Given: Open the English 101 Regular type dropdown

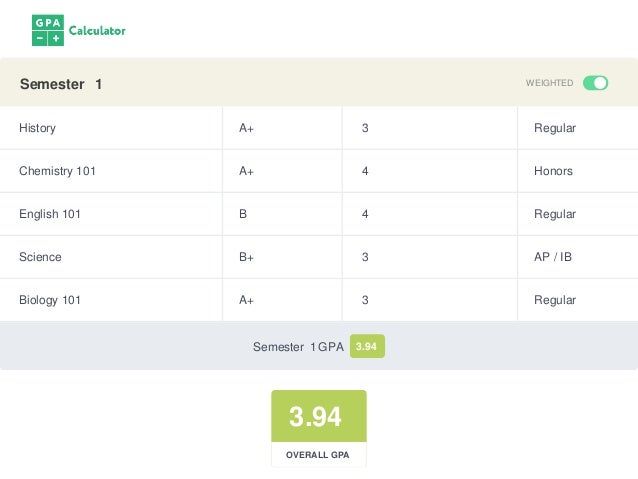Looking at the screenshot, I should pos(576,214).
